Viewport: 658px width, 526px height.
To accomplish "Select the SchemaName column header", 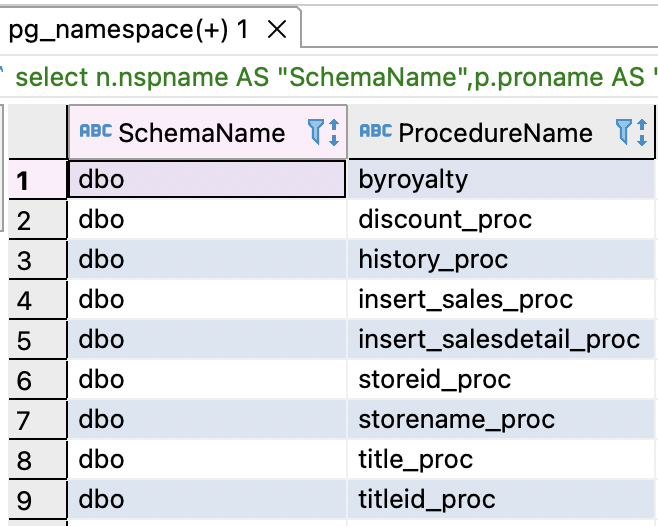I will point(208,132).
